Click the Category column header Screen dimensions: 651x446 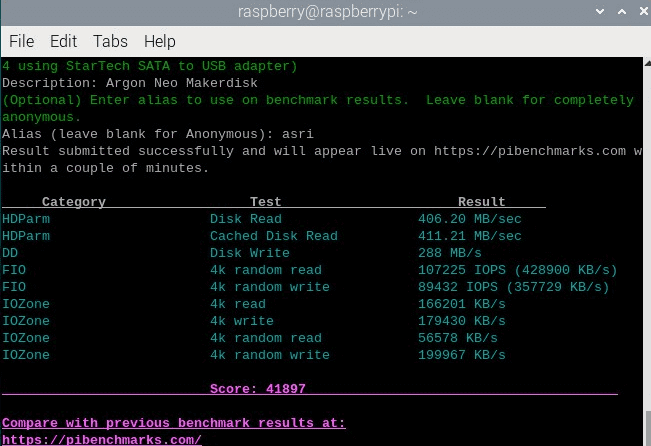73,202
